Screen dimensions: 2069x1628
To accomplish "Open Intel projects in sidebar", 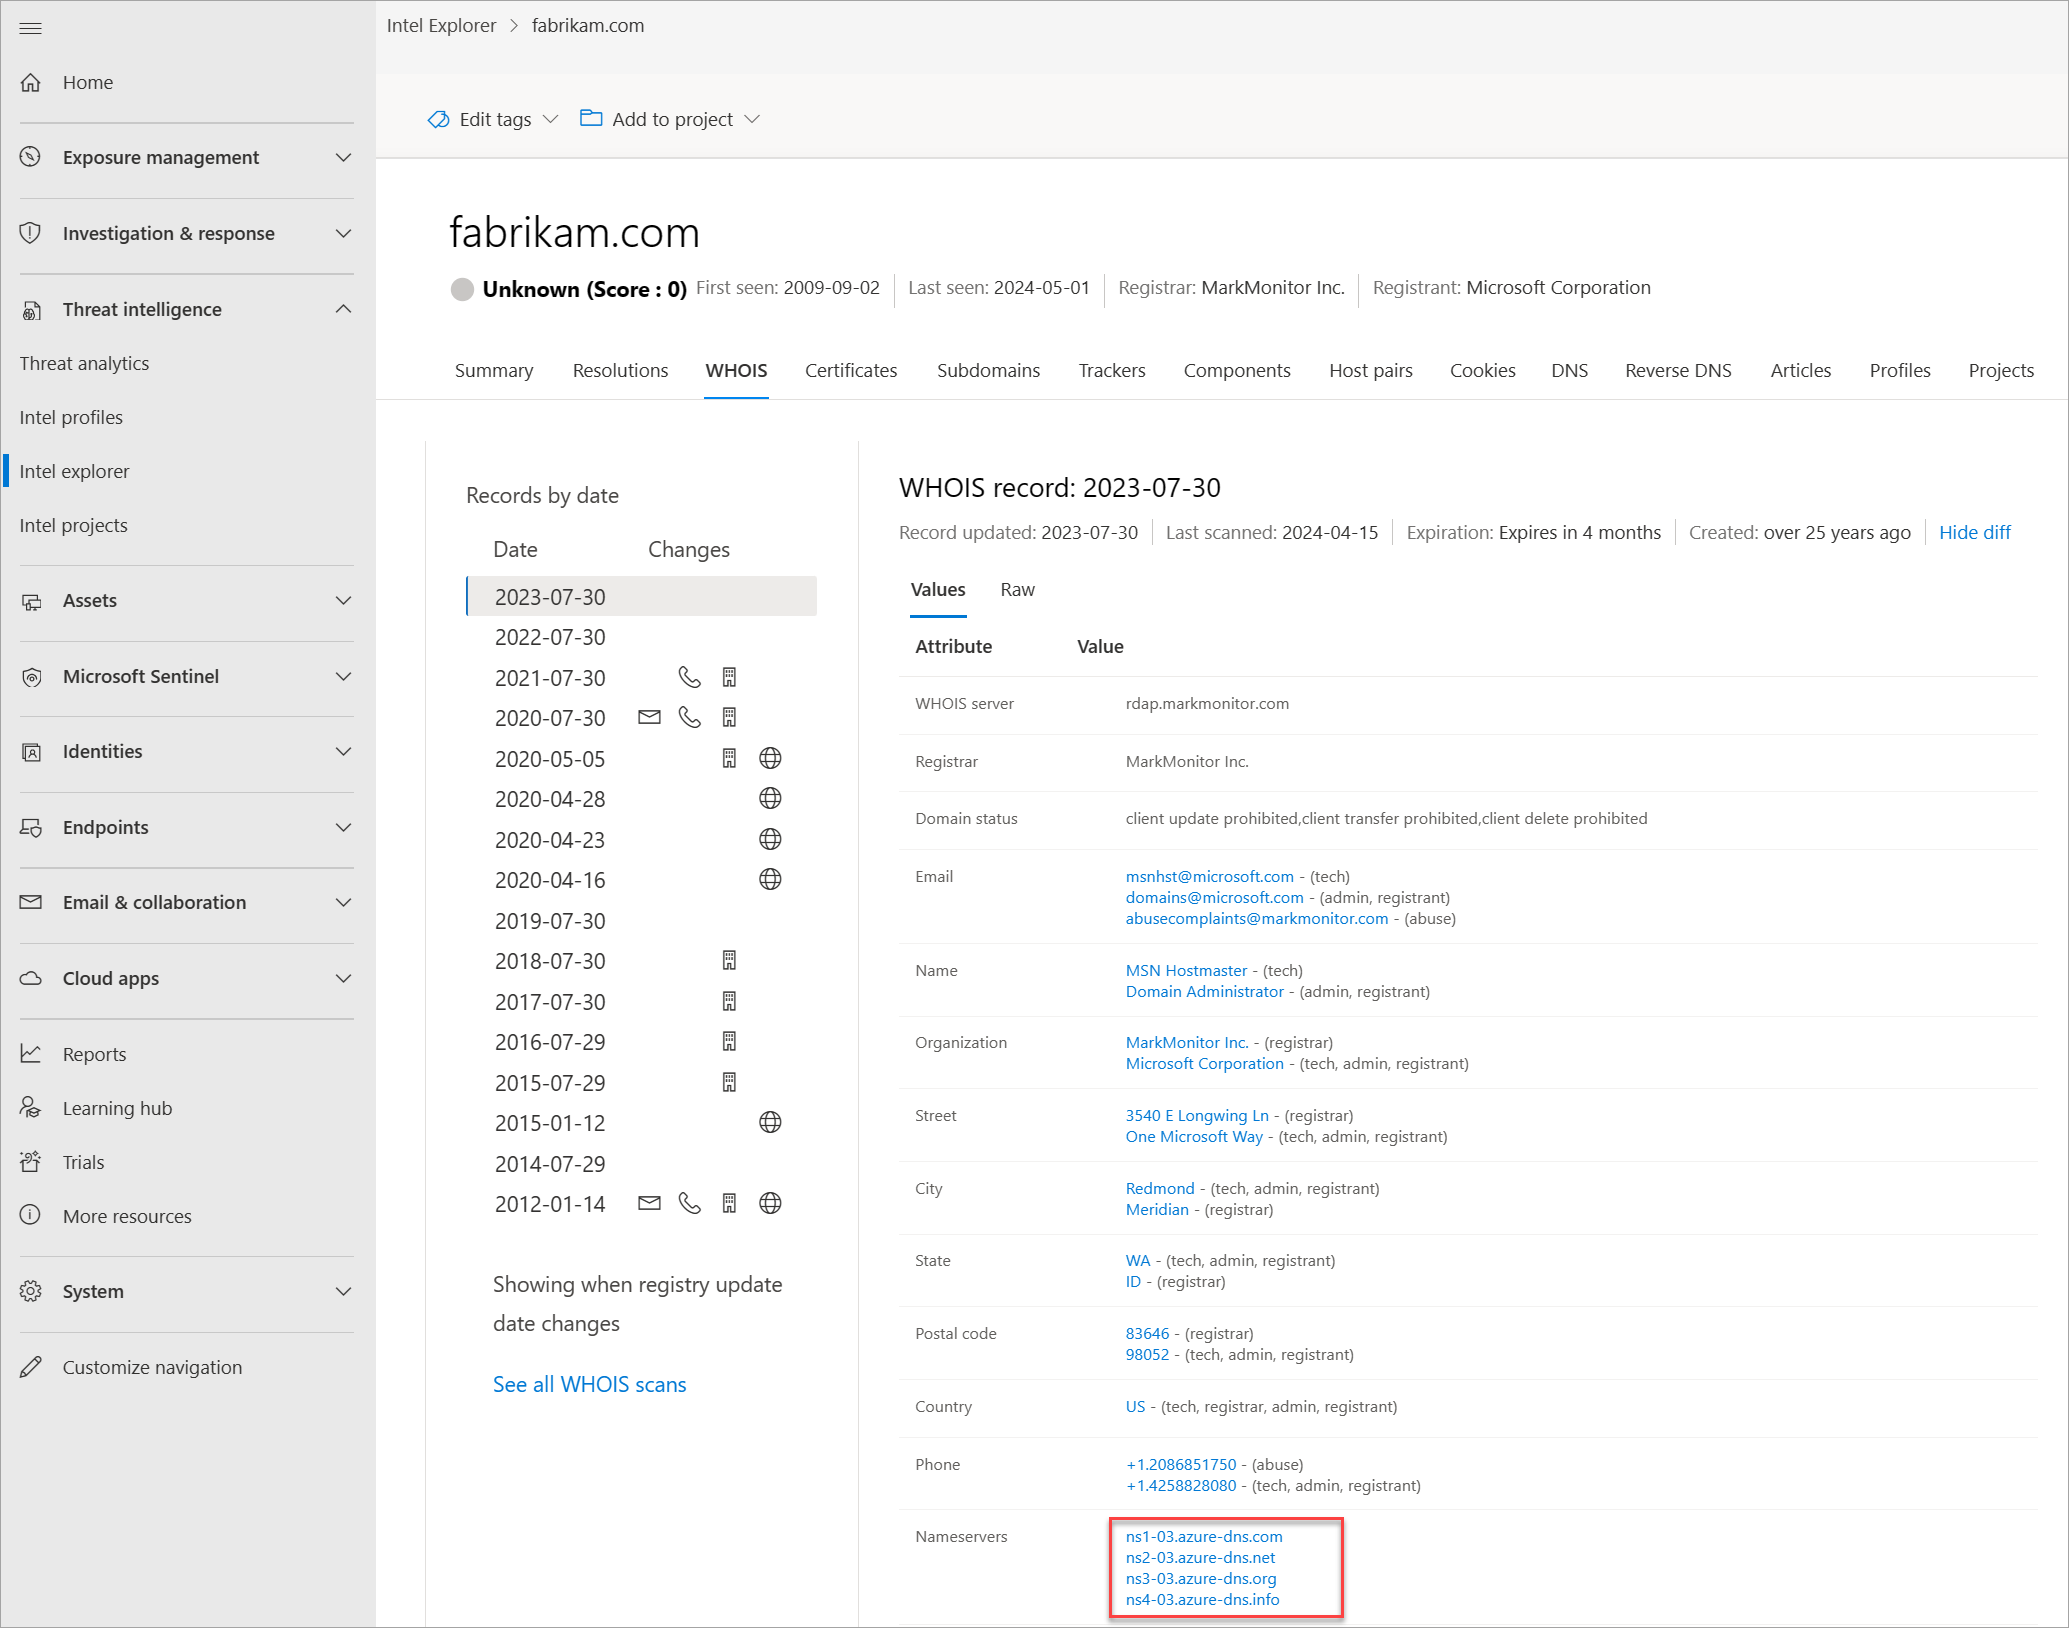I will 73,525.
